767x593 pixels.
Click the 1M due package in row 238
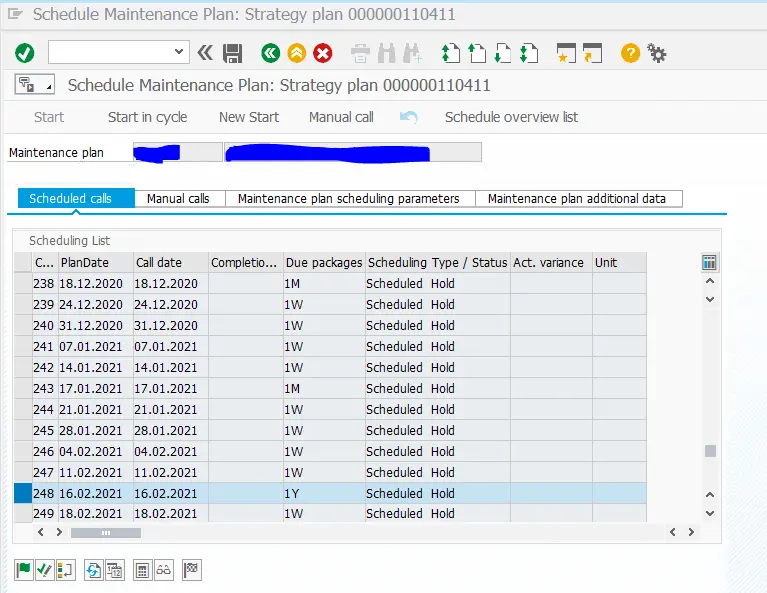(324, 284)
